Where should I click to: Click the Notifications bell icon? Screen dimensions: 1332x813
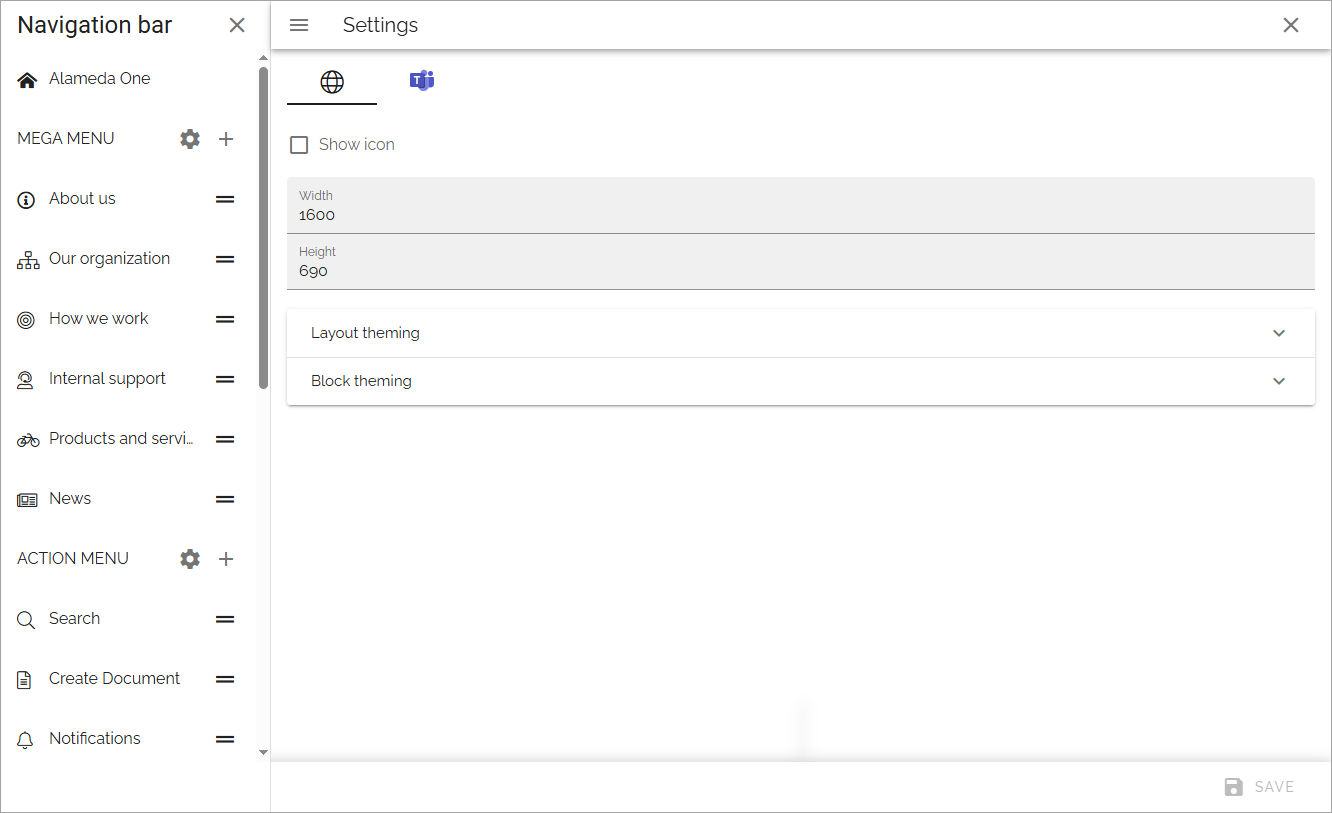pyautogui.click(x=26, y=741)
